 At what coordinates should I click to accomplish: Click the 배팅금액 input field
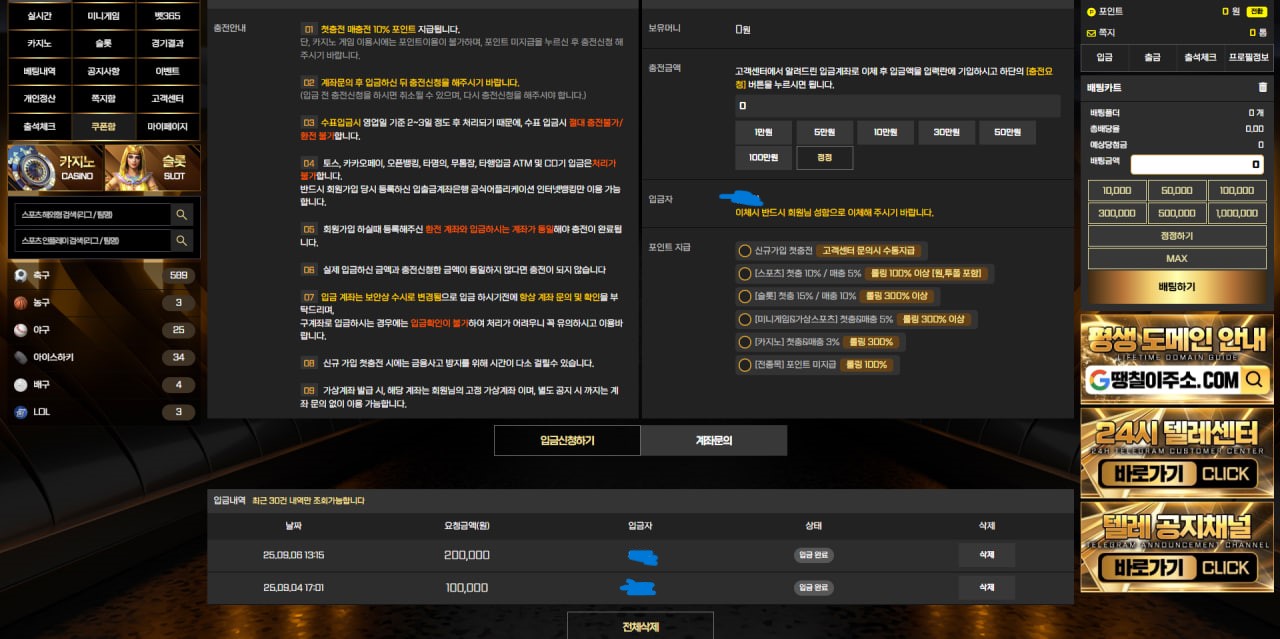[1196, 164]
